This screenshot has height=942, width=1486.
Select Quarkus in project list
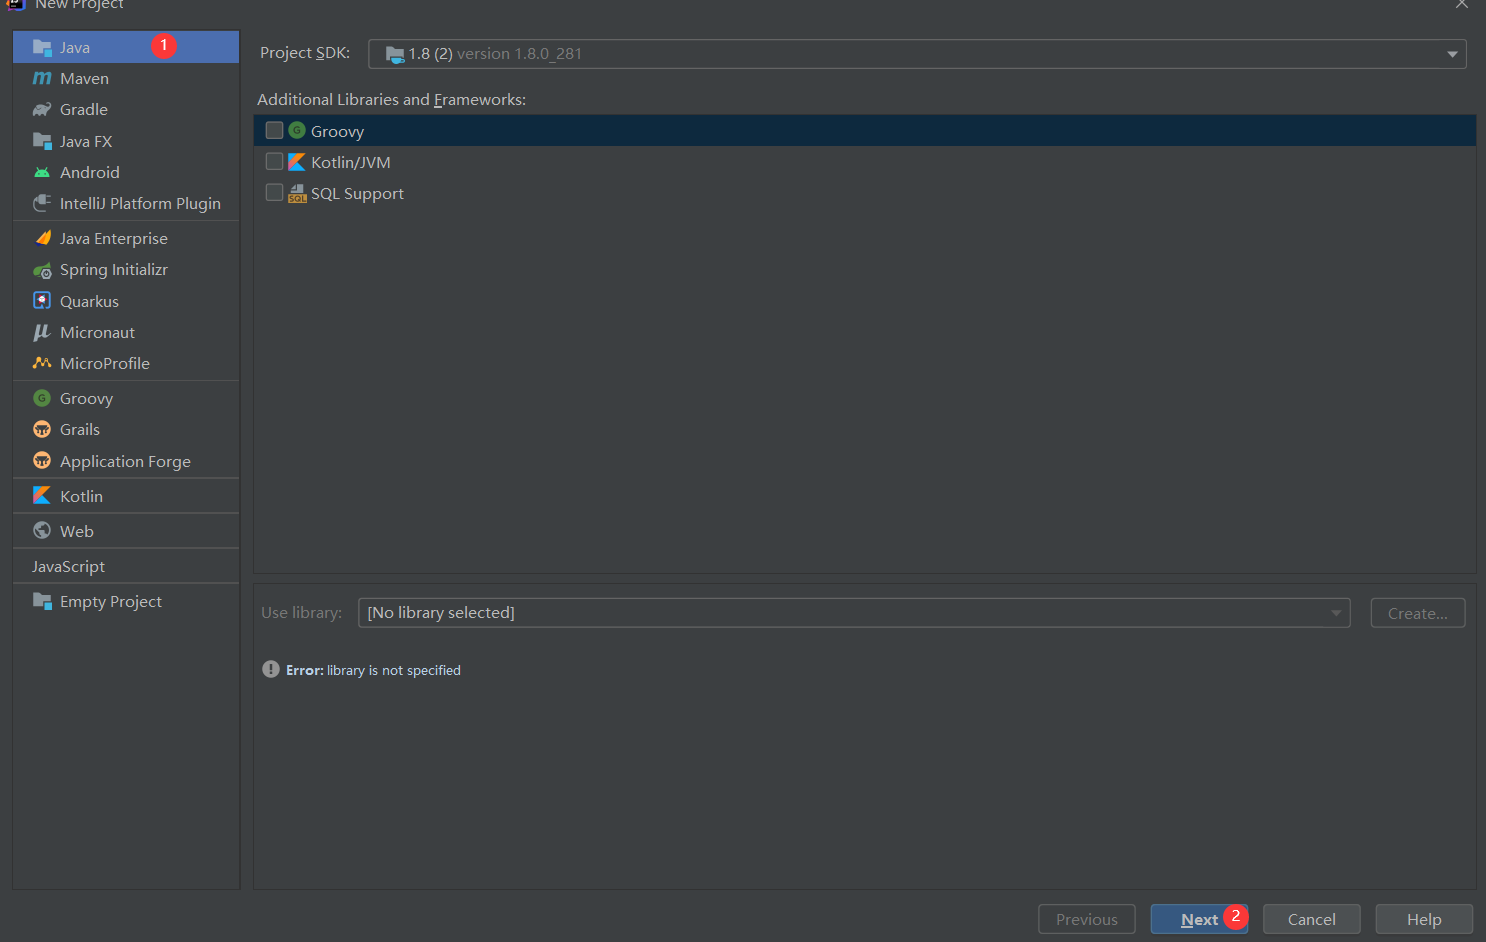coord(126,301)
